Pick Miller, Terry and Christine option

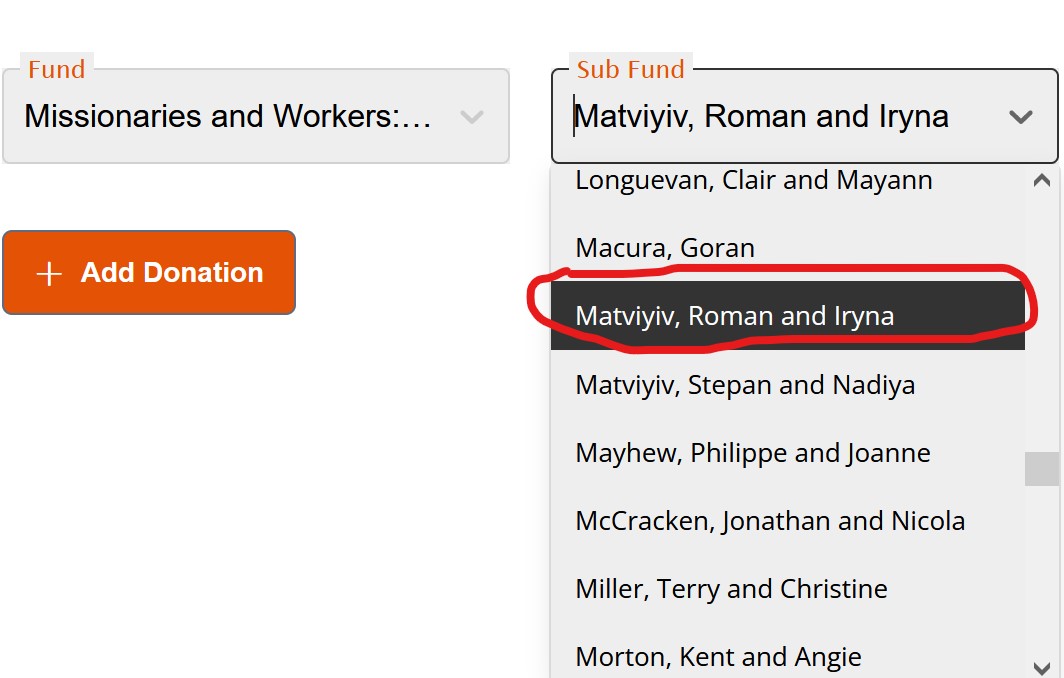click(731, 589)
